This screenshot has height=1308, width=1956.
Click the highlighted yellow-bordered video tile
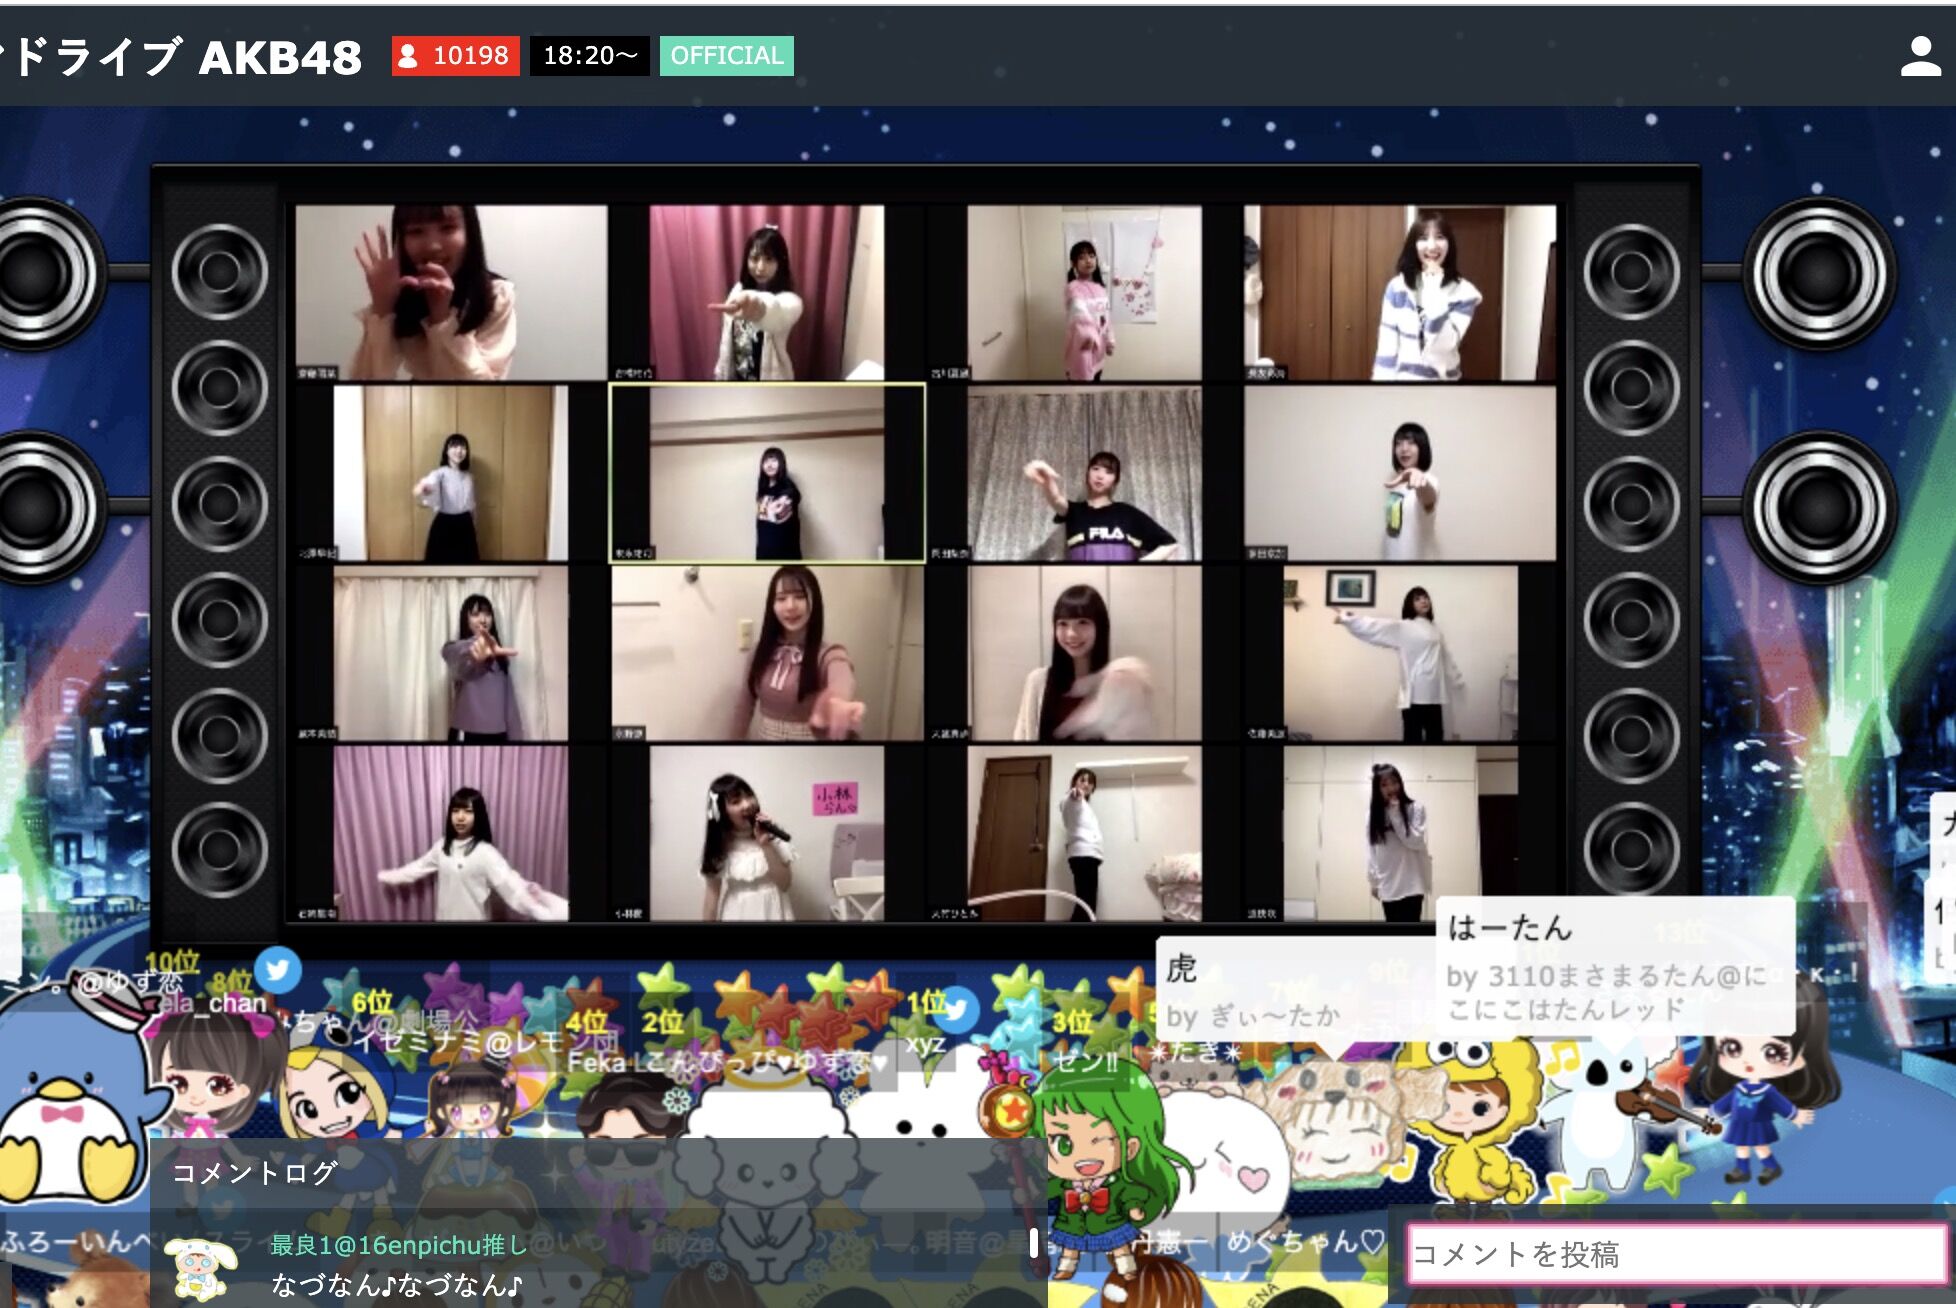(767, 473)
